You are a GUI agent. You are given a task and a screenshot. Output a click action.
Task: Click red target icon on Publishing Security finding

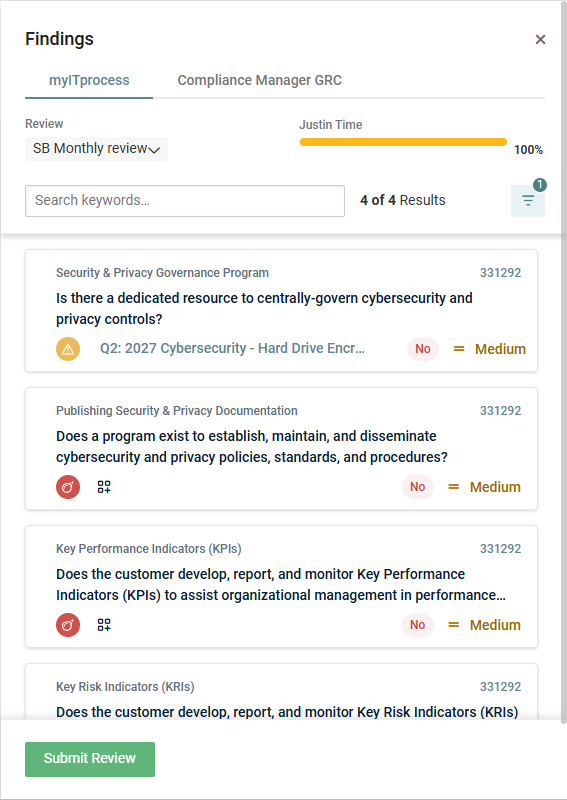click(x=68, y=487)
